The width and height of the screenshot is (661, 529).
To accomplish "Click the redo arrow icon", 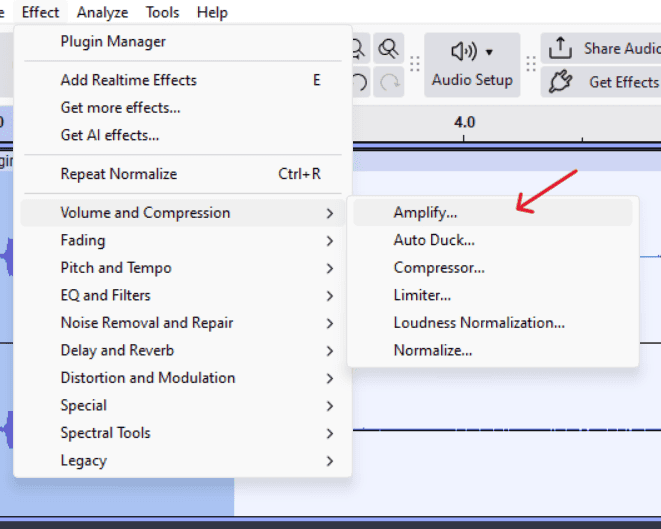I will 388,82.
